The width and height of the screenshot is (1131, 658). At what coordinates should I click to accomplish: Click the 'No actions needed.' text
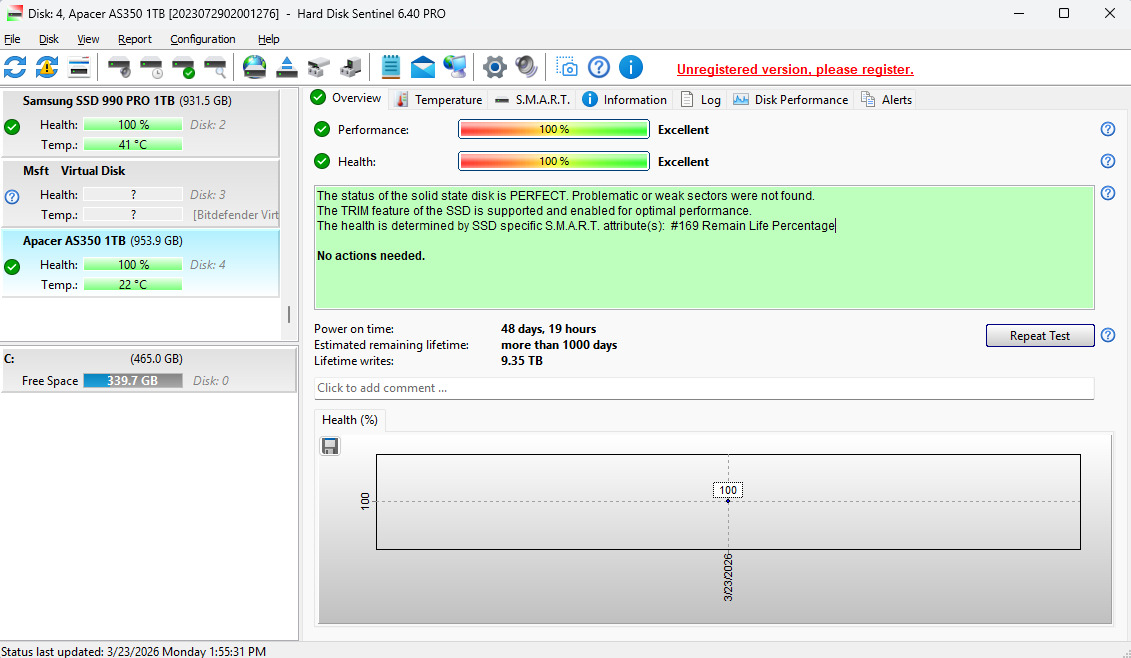click(x=371, y=255)
